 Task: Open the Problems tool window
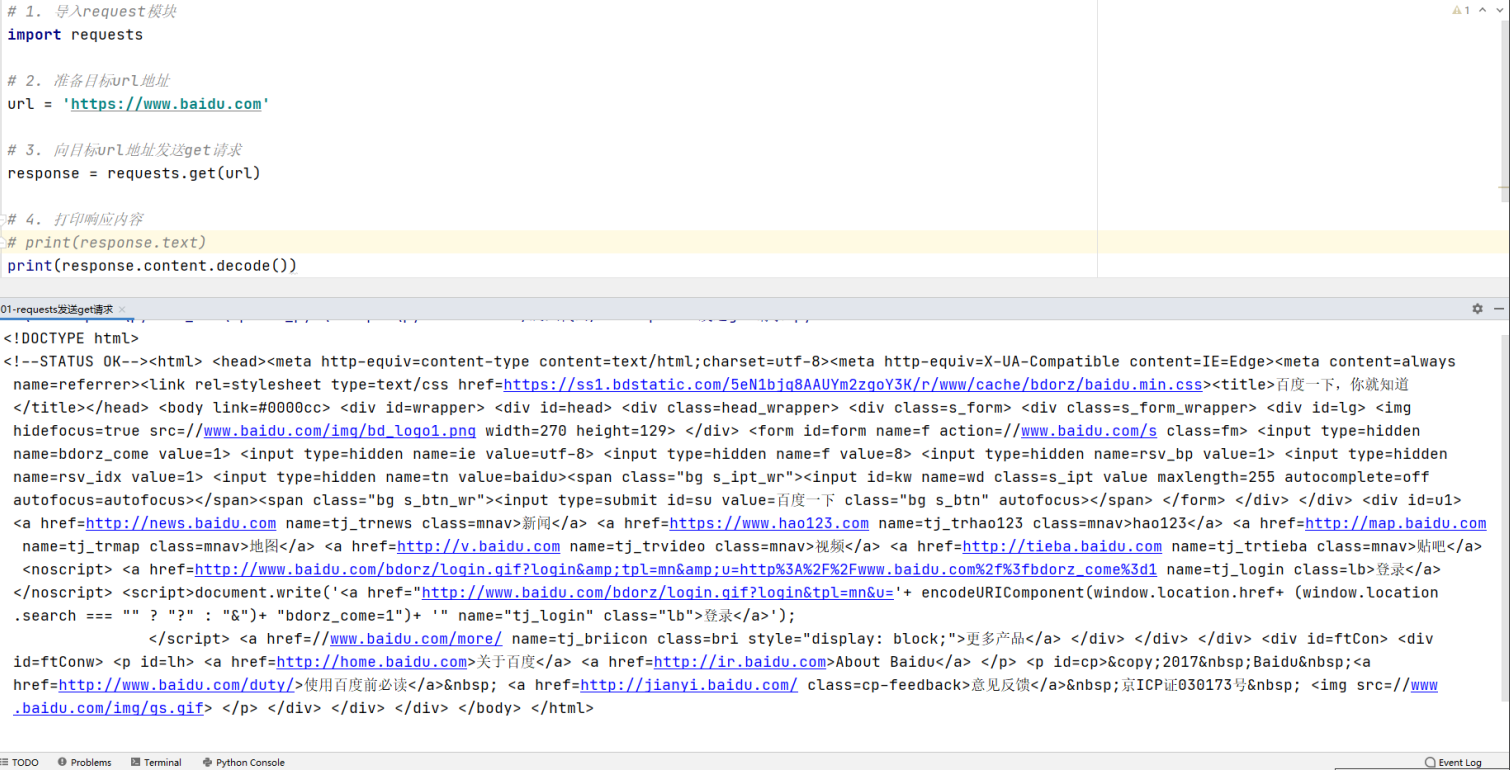tap(85, 762)
